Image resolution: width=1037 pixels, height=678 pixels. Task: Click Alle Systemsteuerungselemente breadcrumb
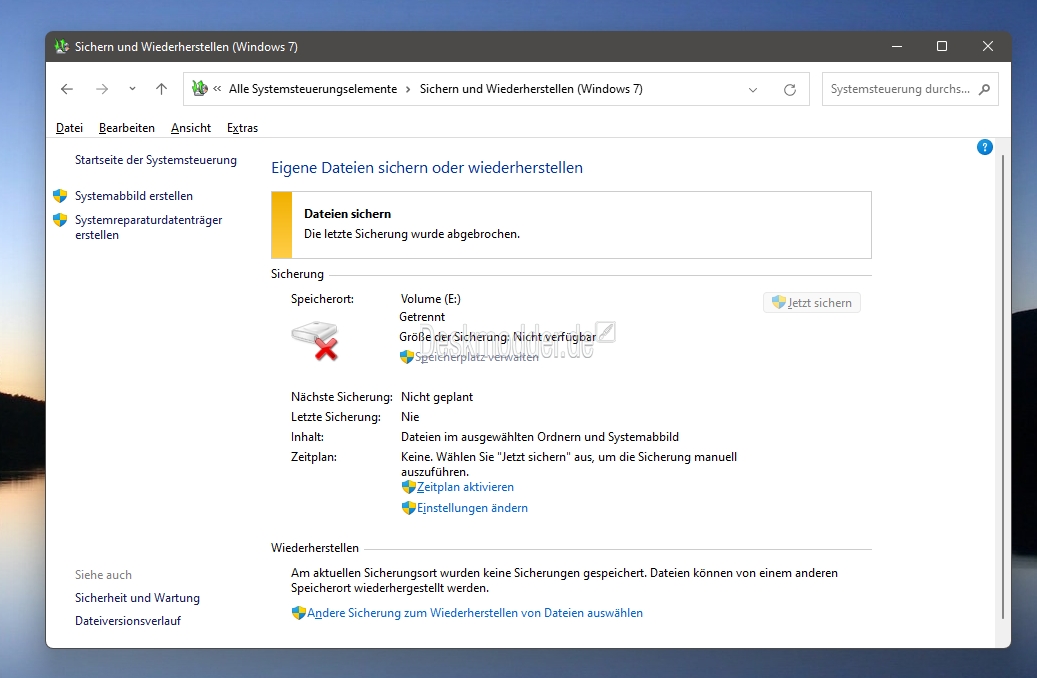(x=313, y=89)
